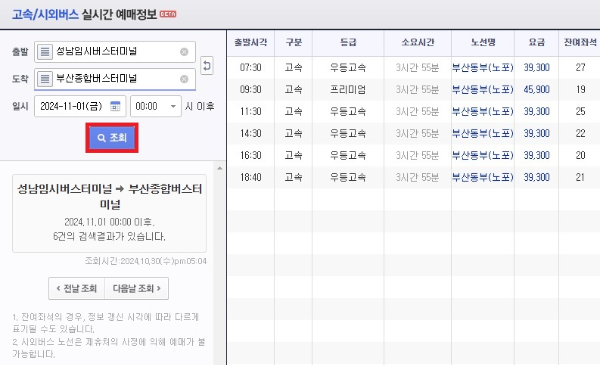Expand the 00:00 time dropdown

pos(156,106)
